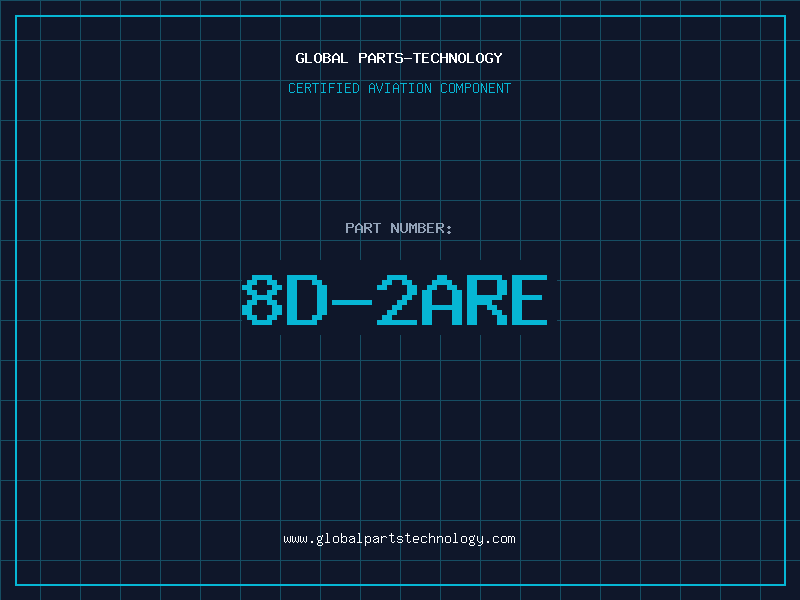Viewport: 800px width, 600px height.
Task: Select the full part number 8D-2ARE
Action: click(395, 300)
